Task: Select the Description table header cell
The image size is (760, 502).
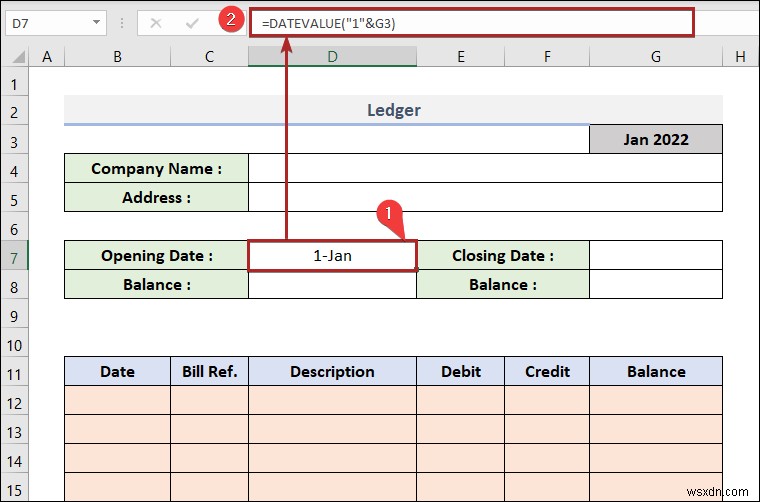Action: [x=332, y=372]
